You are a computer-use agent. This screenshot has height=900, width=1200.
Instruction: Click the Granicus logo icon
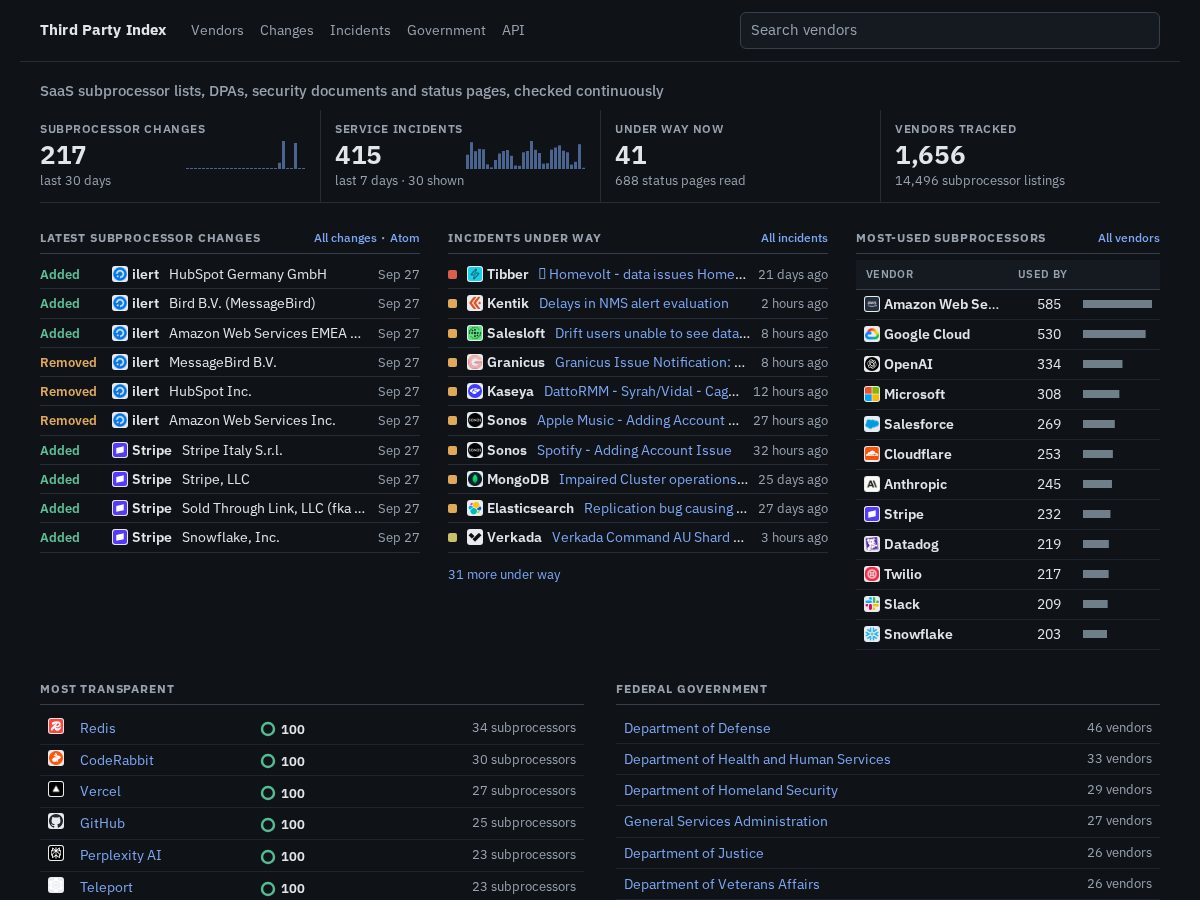pyautogui.click(x=475, y=362)
